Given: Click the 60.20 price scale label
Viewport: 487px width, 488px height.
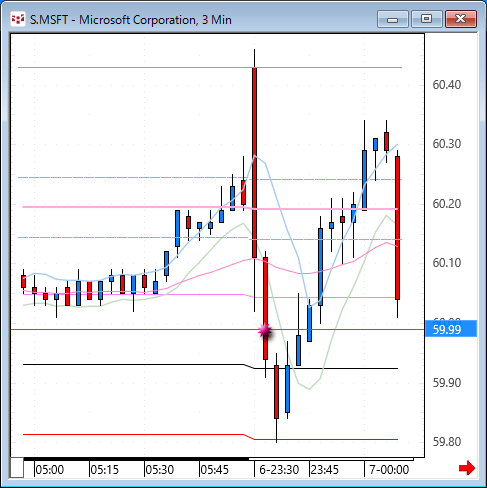Looking at the screenshot, I should [x=447, y=203].
